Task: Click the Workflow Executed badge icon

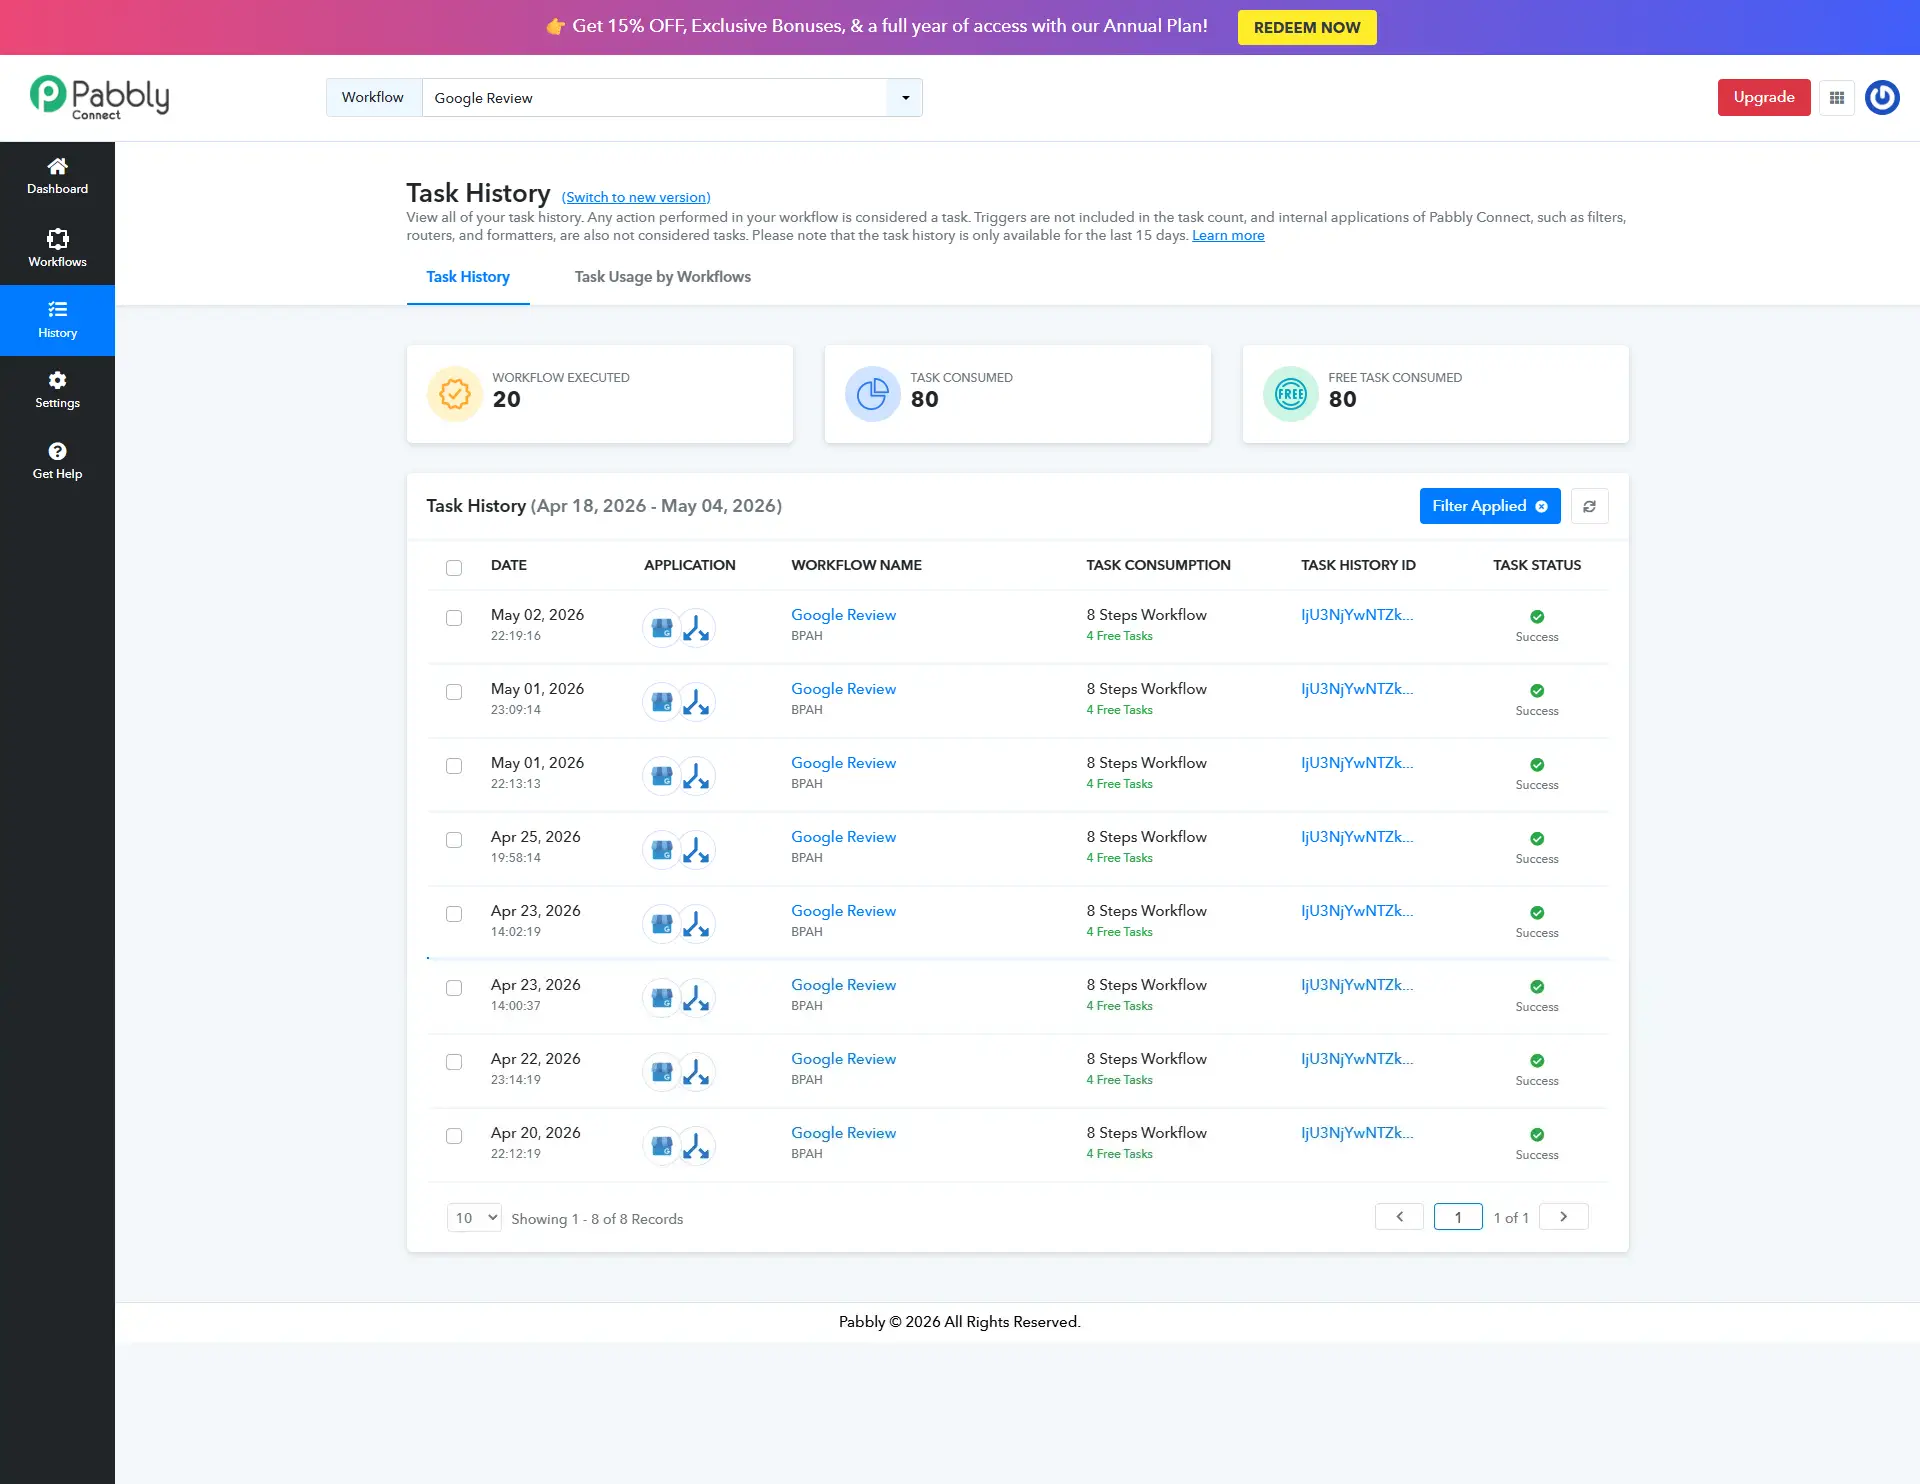Action: pos(455,394)
